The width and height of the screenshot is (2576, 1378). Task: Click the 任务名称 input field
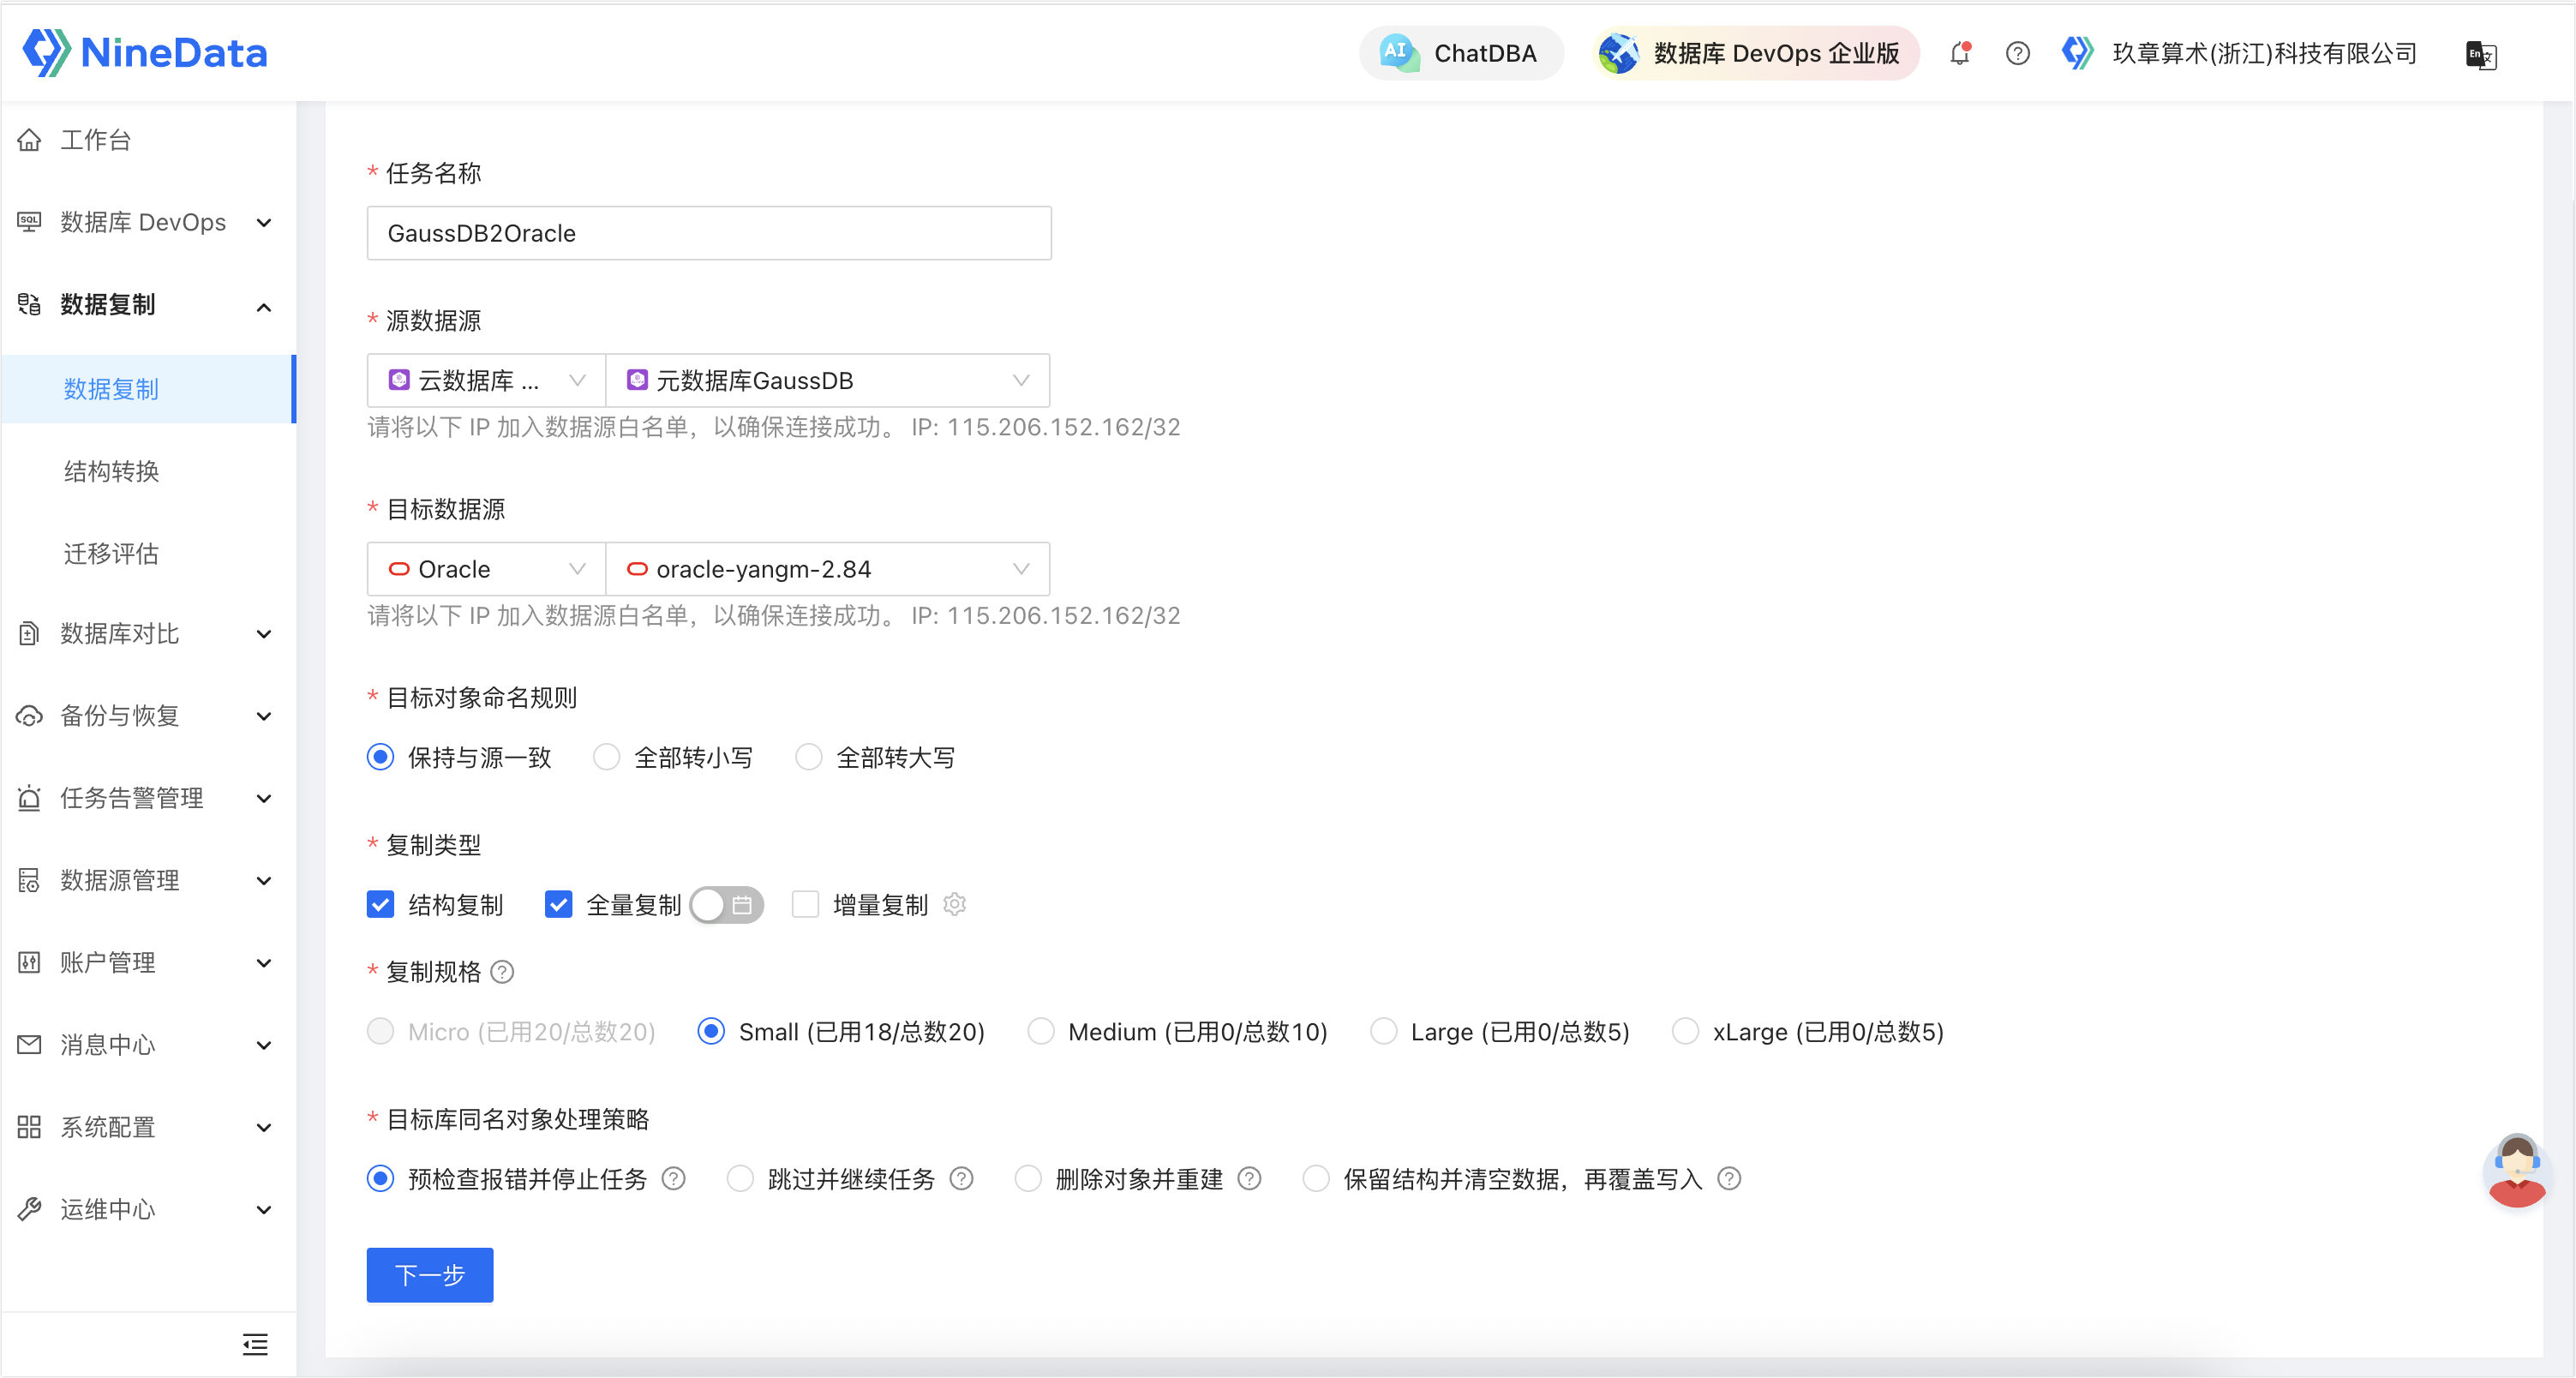pyautogui.click(x=709, y=233)
